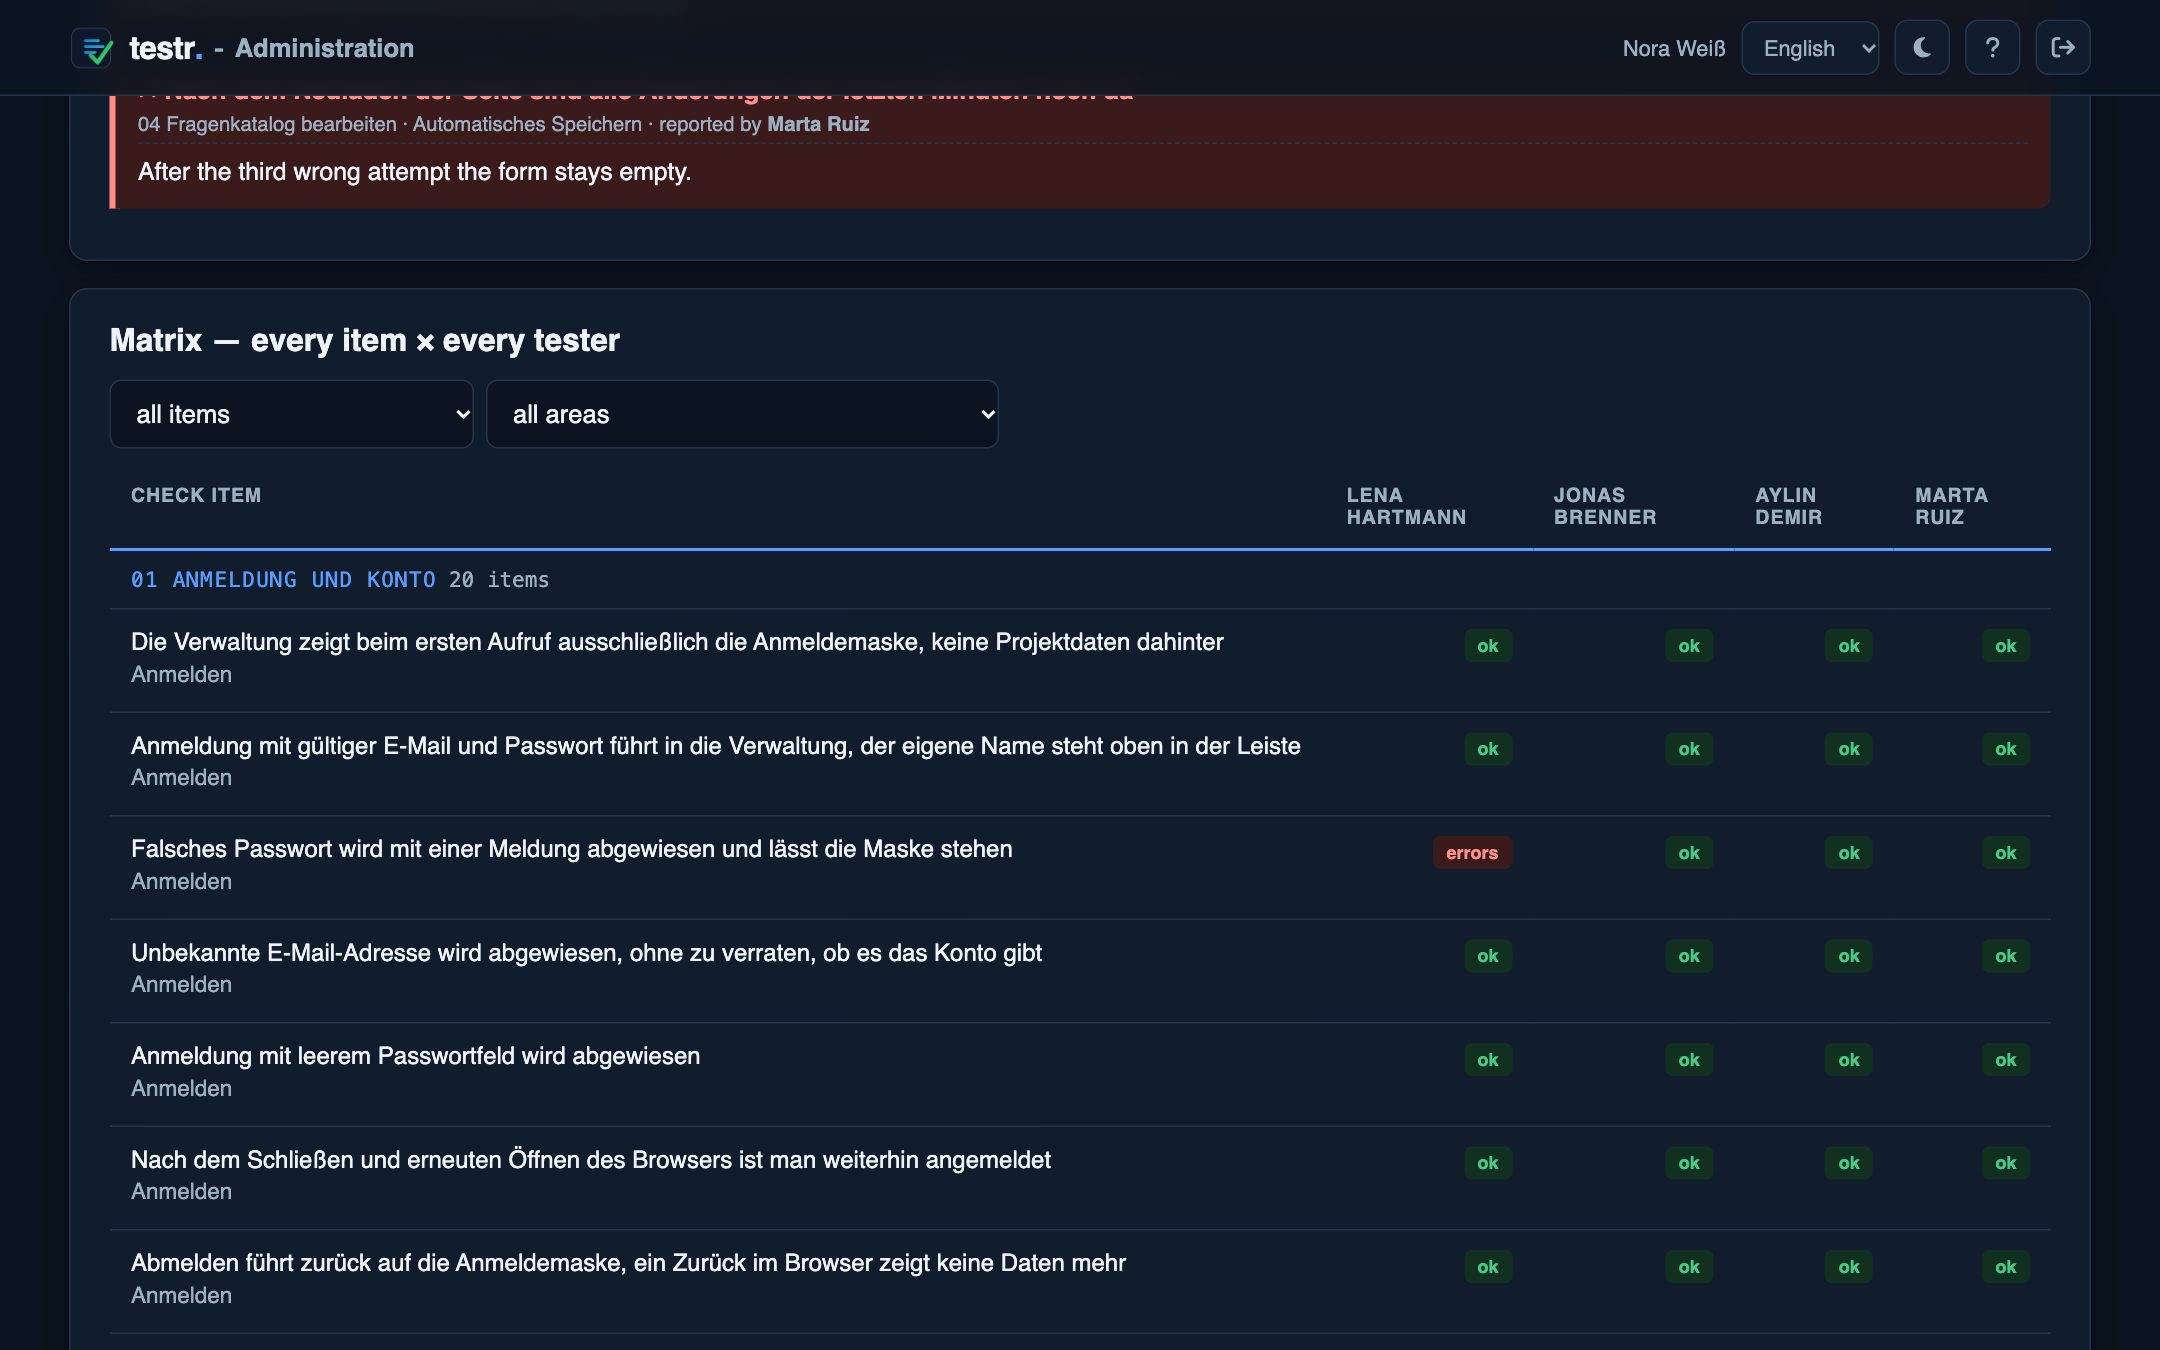The width and height of the screenshot is (2160, 1350).
Task: Click Jonas Brenner's ok on 'leerem Passwortfeld' row
Action: [1689, 1060]
